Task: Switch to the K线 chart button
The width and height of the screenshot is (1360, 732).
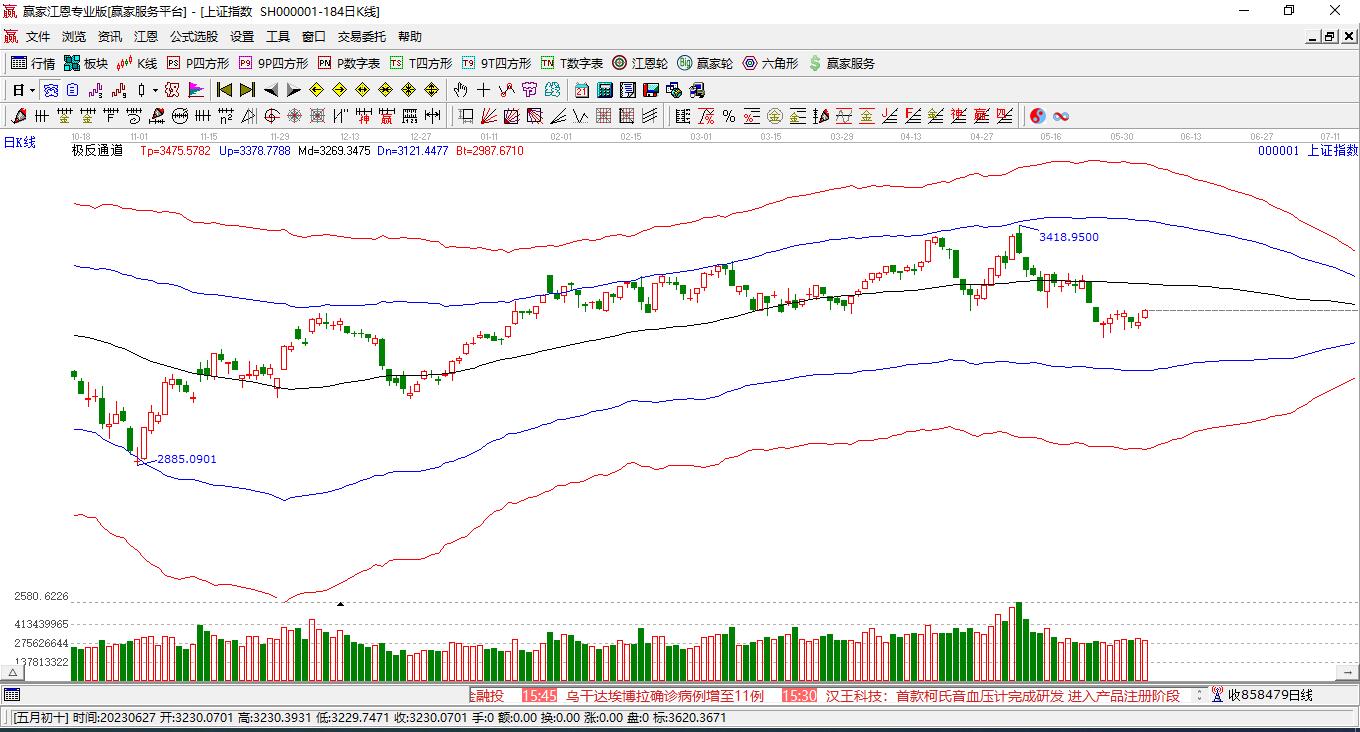Action: (137, 63)
